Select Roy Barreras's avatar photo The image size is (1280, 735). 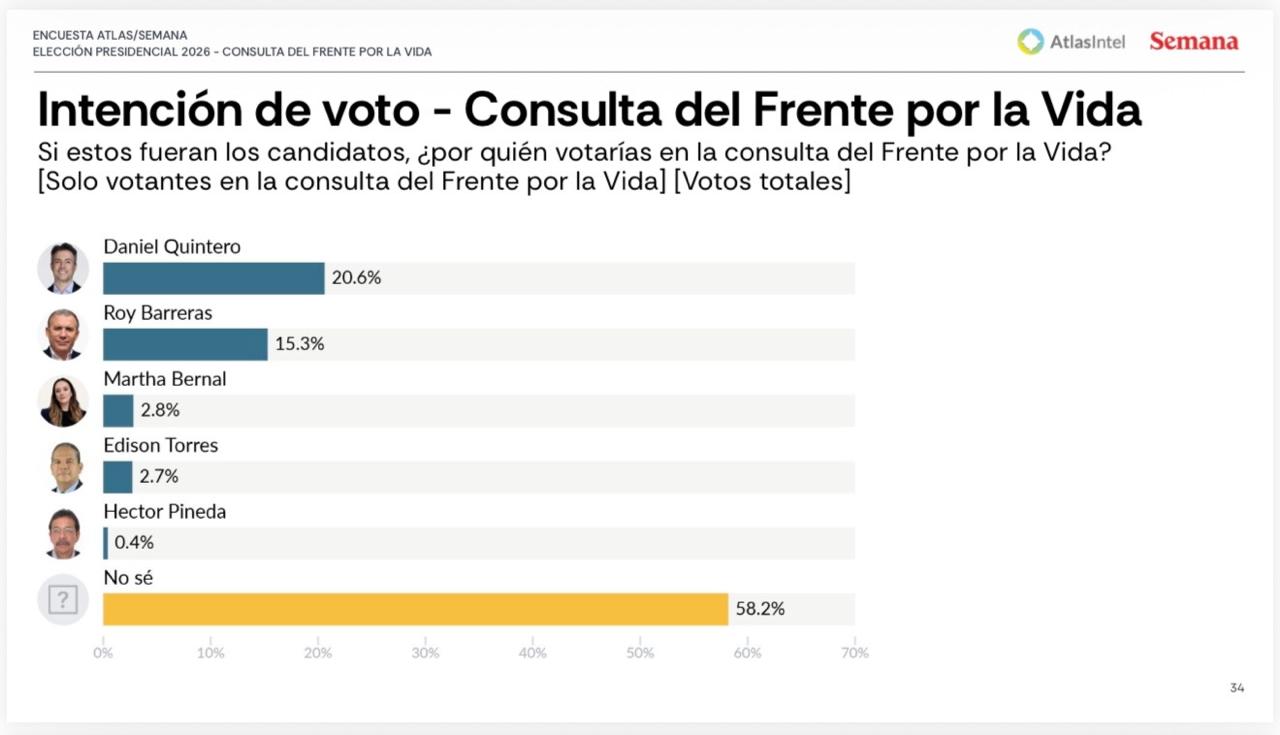coord(63,334)
